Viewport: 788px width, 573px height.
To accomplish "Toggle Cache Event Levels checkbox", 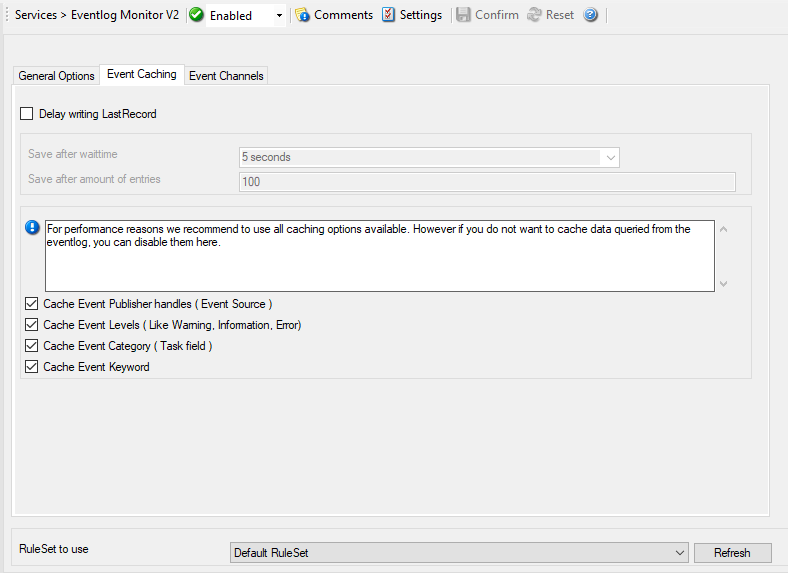I will pyautogui.click(x=32, y=325).
